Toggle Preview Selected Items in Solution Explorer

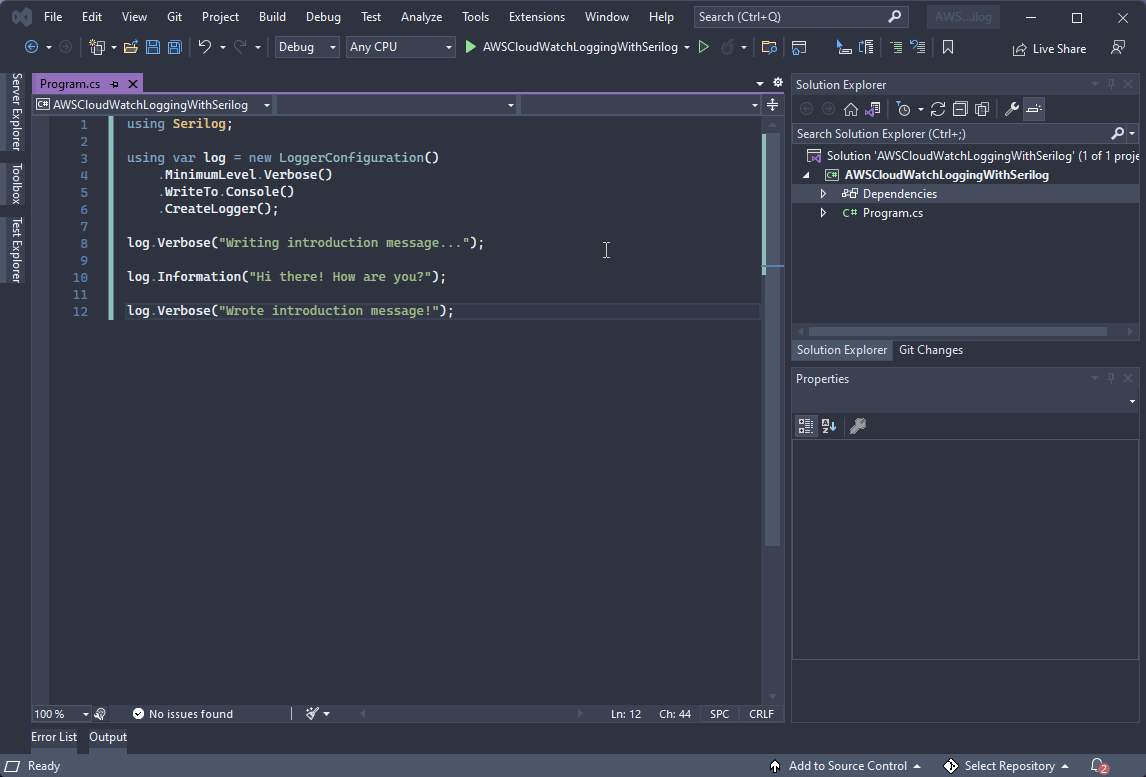pyautogui.click(x=1034, y=109)
